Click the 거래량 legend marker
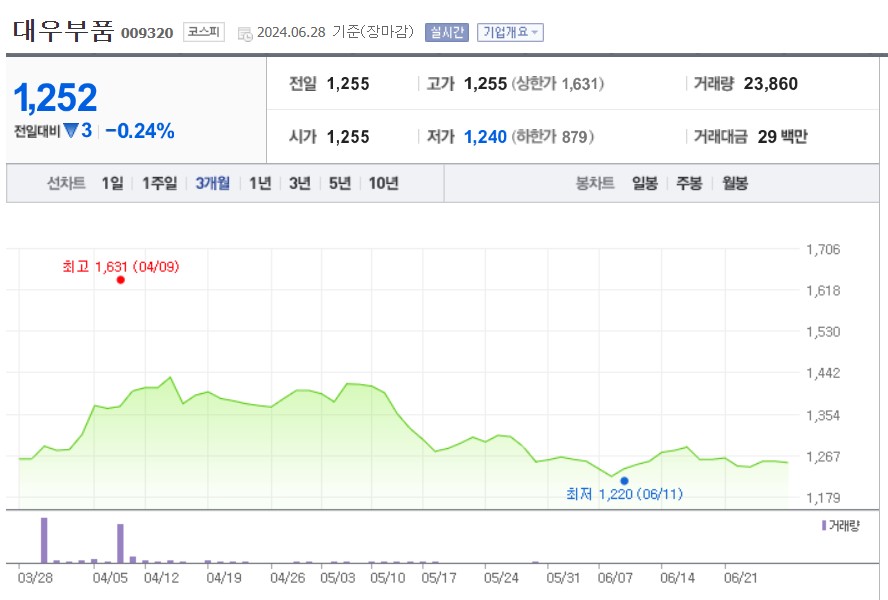Screen dimensions: 888x600 (x=824, y=526)
